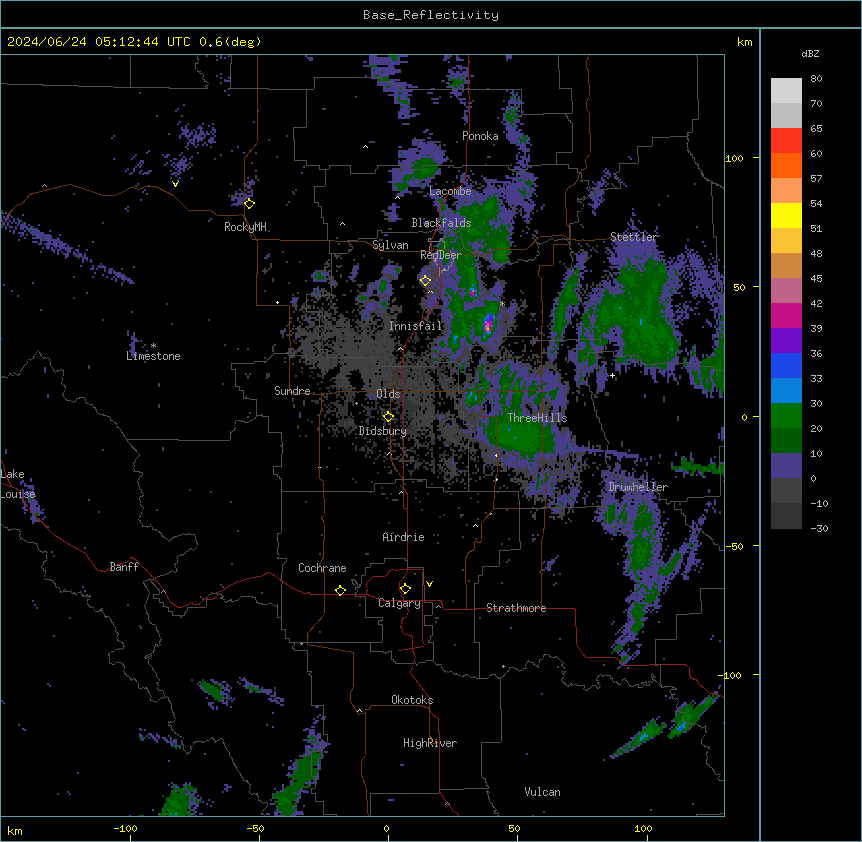This screenshot has height=842, width=862.
Task: Choose the top light gray 70-80 dBZ swatch
Action: tap(786, 91)
